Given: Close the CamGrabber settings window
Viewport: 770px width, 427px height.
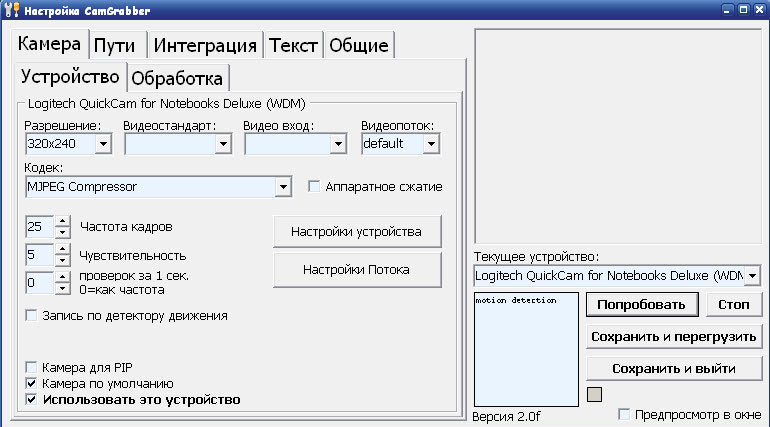Looking at the screenshot, I should [x=760, y=9].
